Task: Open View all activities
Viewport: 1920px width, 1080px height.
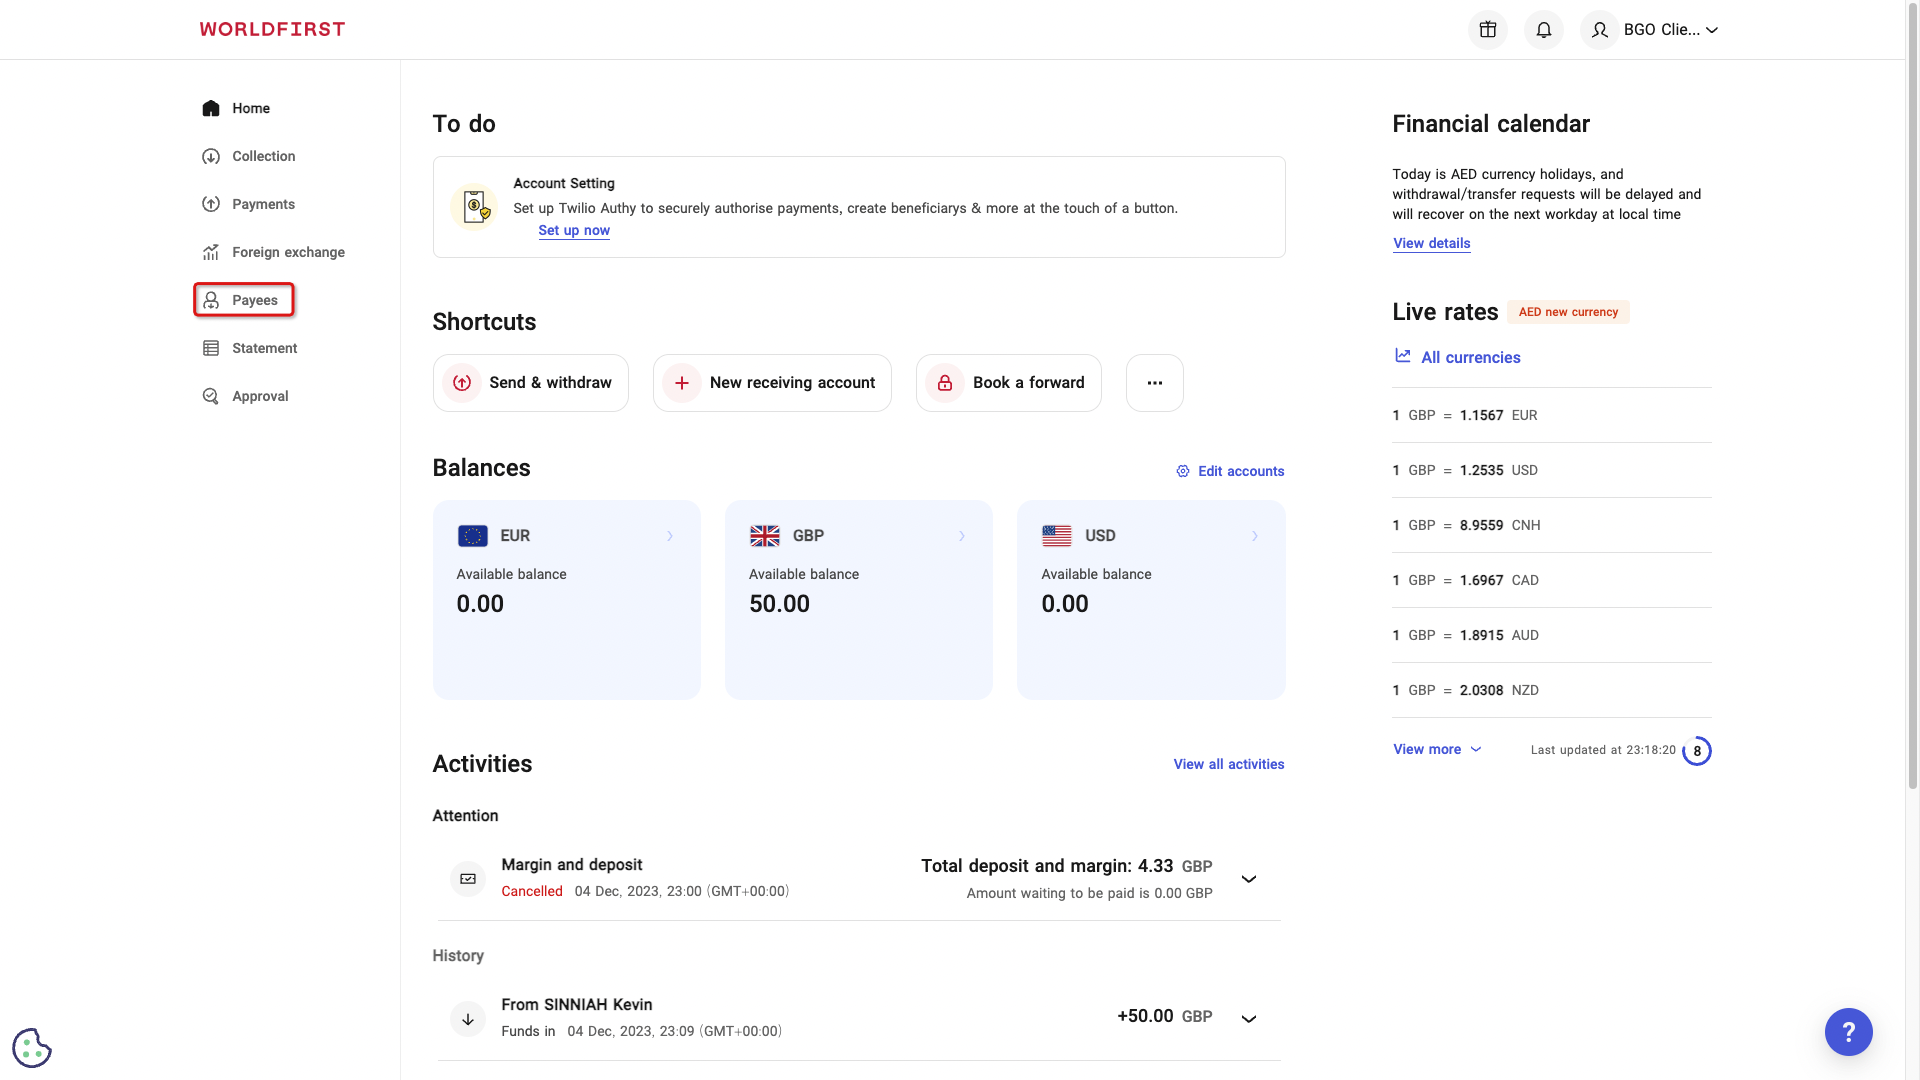Action: click(x=1228, y=764)
